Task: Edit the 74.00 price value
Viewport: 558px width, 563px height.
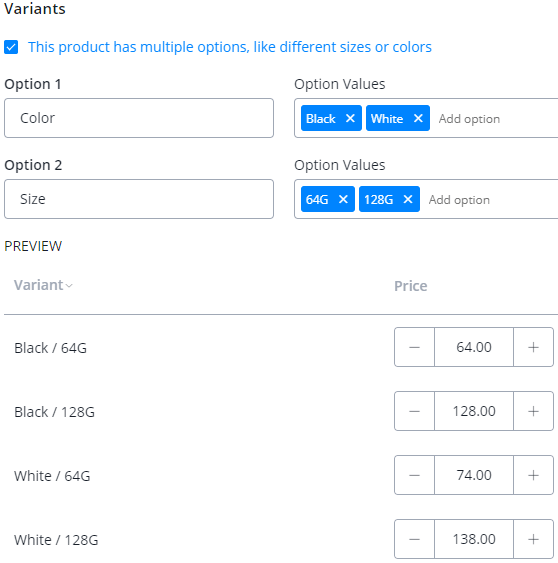Action: 474,475
